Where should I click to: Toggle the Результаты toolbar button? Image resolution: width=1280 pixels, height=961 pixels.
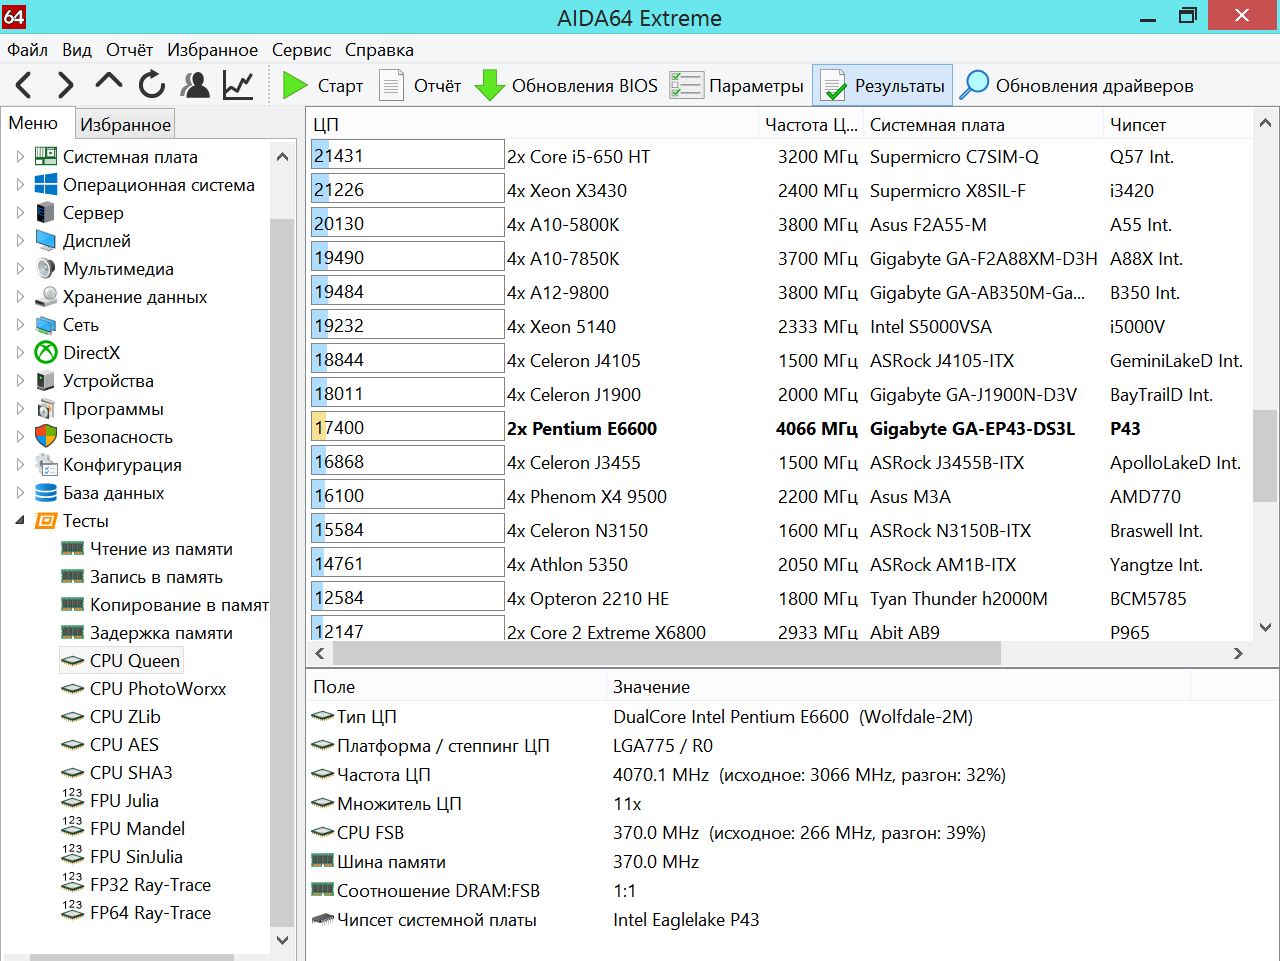[x=883, y=86]
